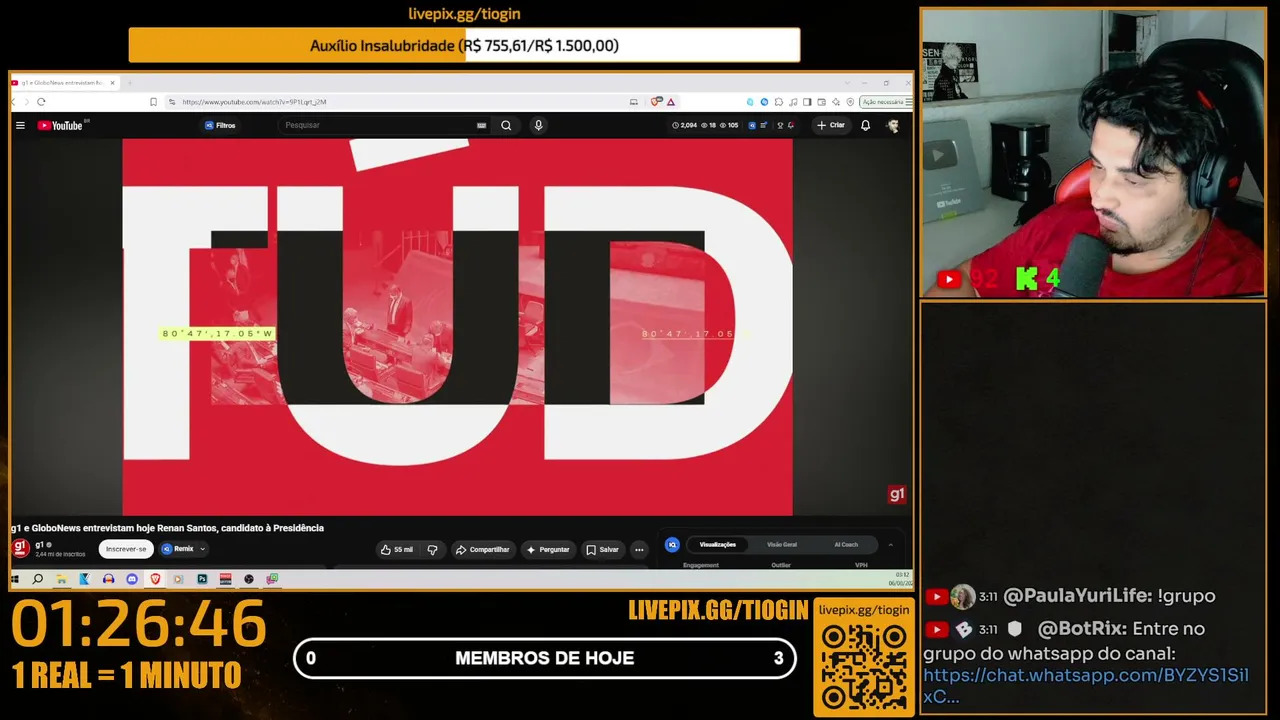Click the on-screen keyboard icon in search
Viewport: 1280px width, 720px height.
pyautogui.click(x=481, y=125)
